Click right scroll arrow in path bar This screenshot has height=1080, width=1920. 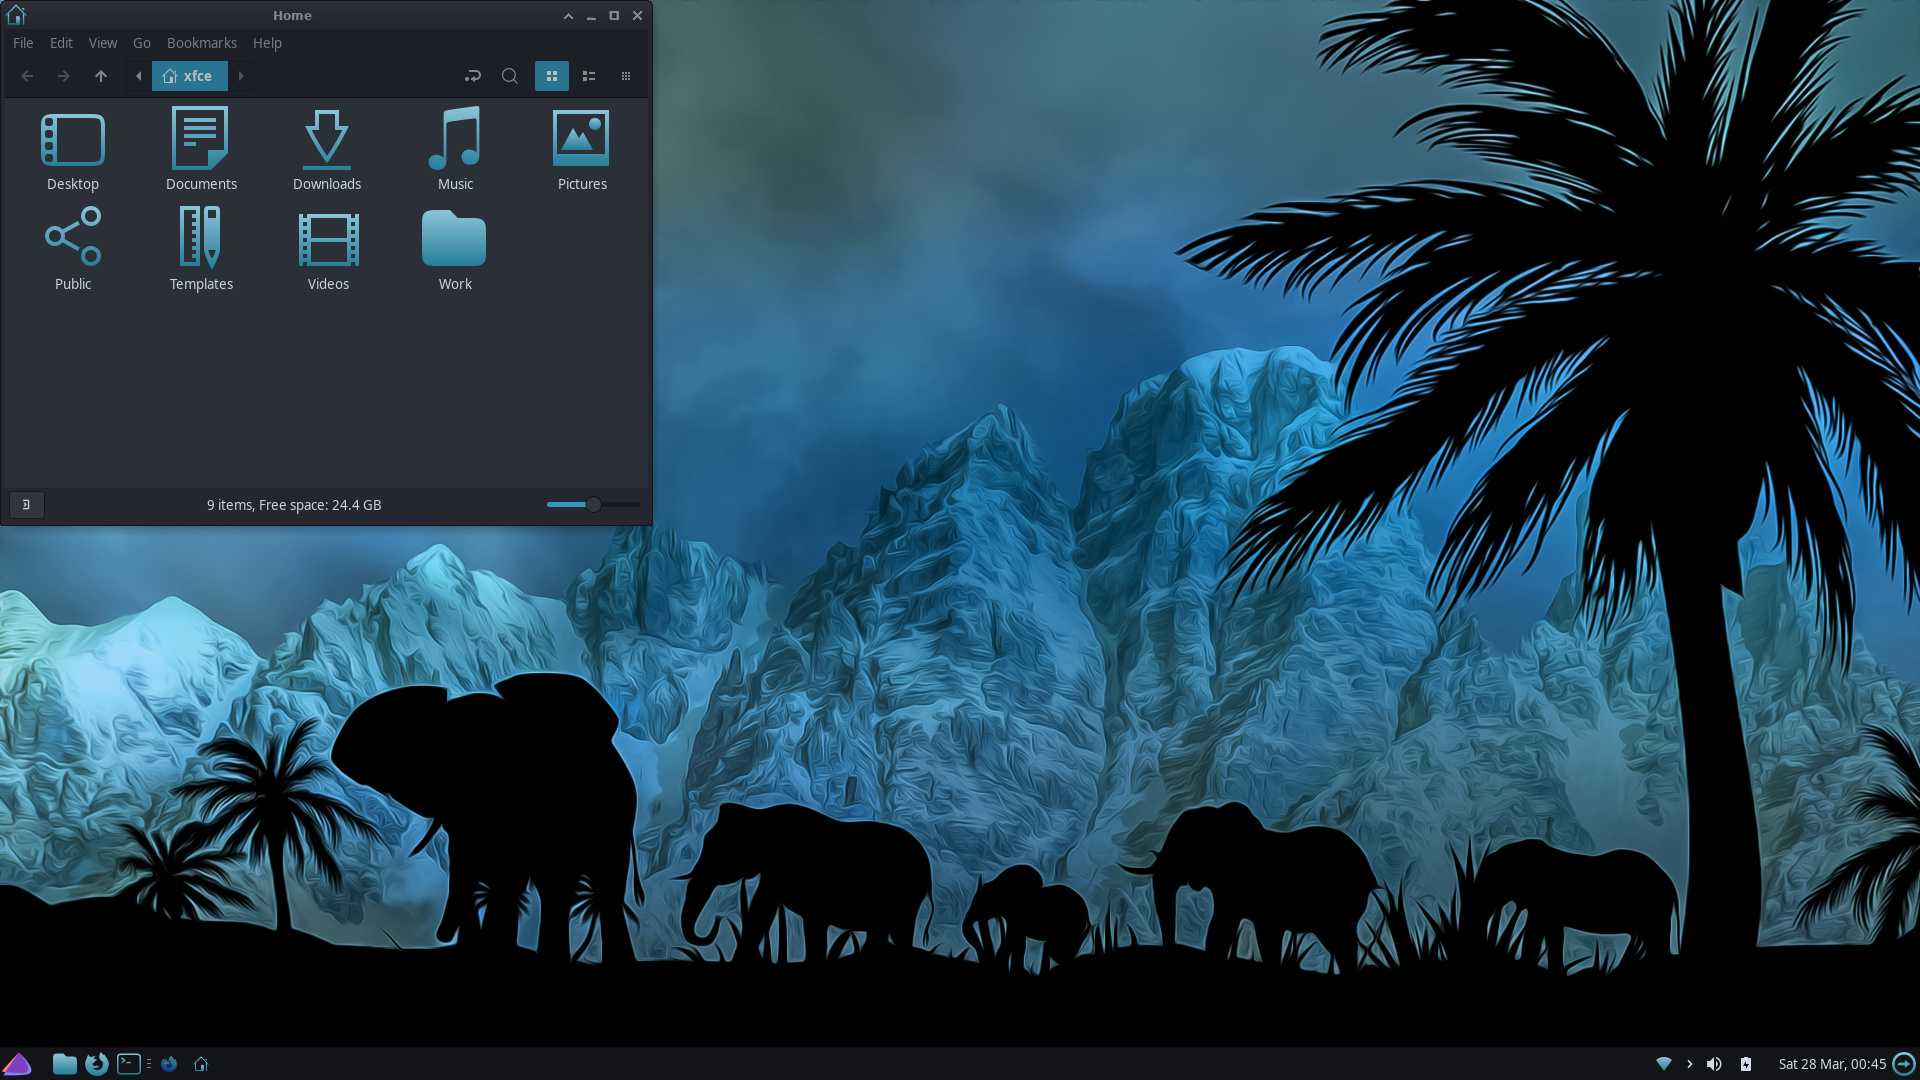click(x=241, y=76)
